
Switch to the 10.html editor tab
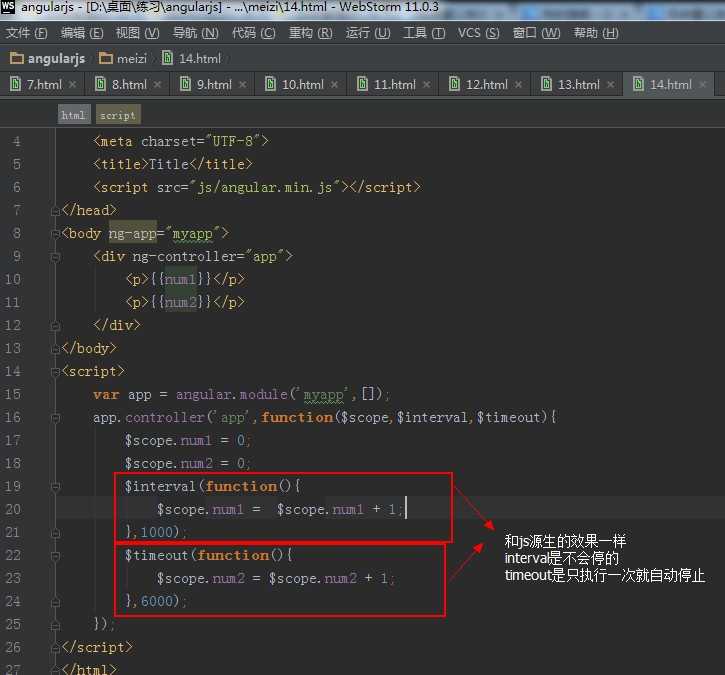(x=302, y=85)
